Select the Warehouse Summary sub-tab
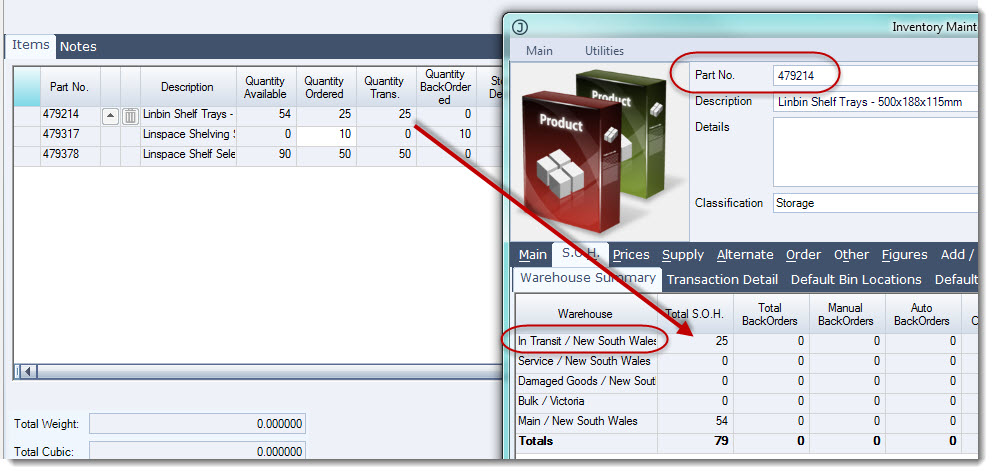The width and height of the screenshot is (993, 474). tap(588, 278)
